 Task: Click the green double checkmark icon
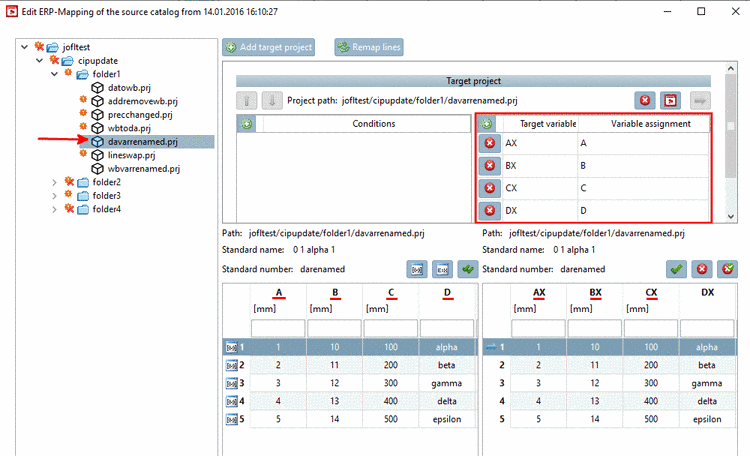[x=468, y=269]
